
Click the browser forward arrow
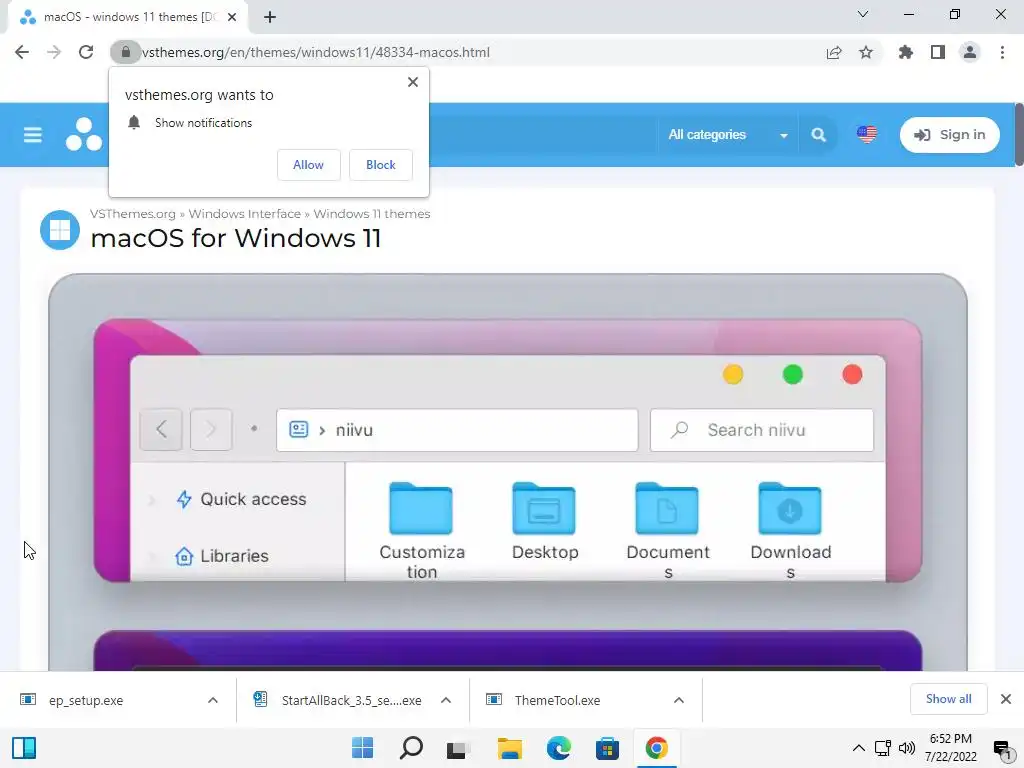pos(54,52)
